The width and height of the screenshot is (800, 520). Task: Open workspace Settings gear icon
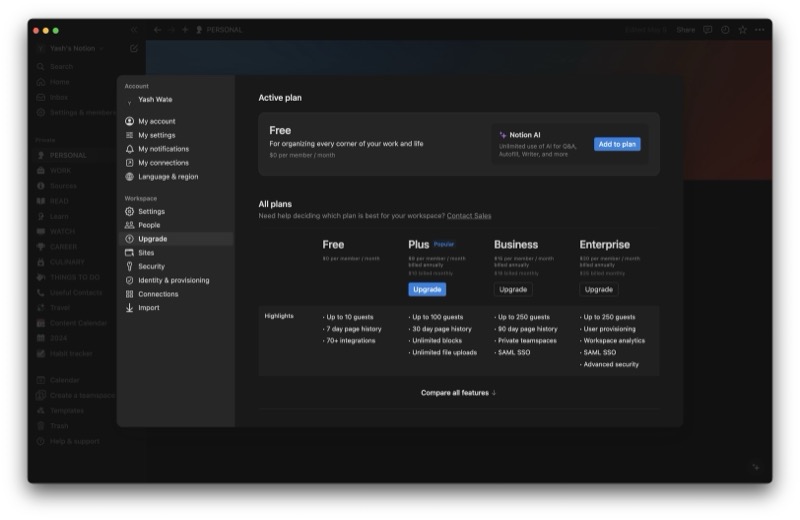(x=130, y=211)
